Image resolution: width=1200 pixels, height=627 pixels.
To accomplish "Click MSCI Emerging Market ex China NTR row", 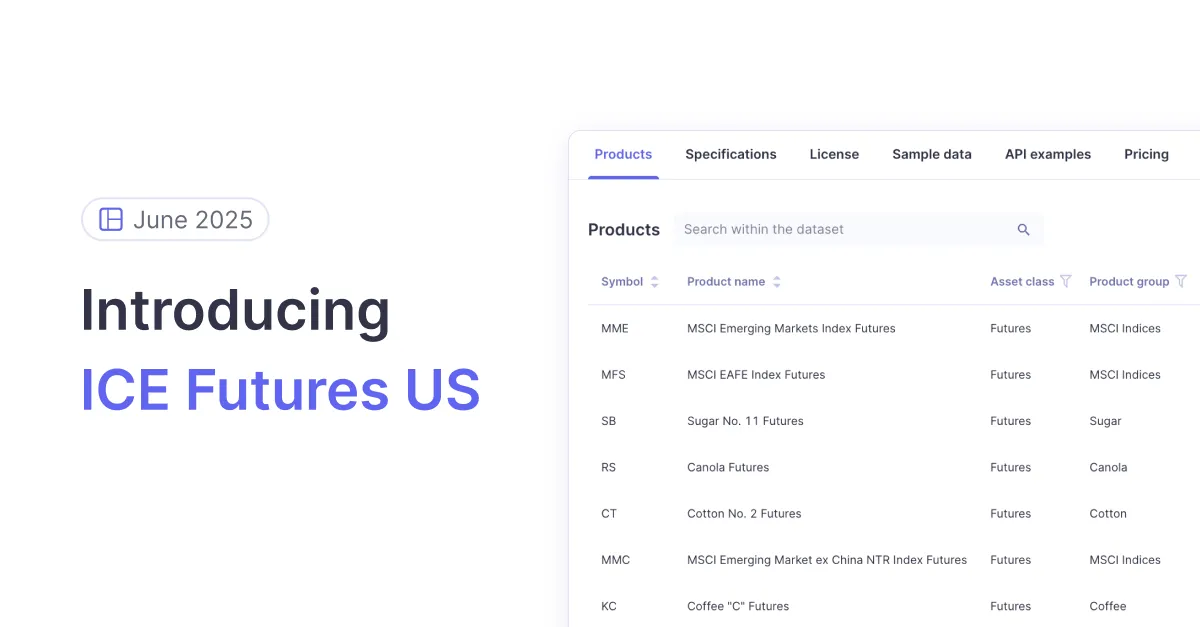I will [827, 560].
